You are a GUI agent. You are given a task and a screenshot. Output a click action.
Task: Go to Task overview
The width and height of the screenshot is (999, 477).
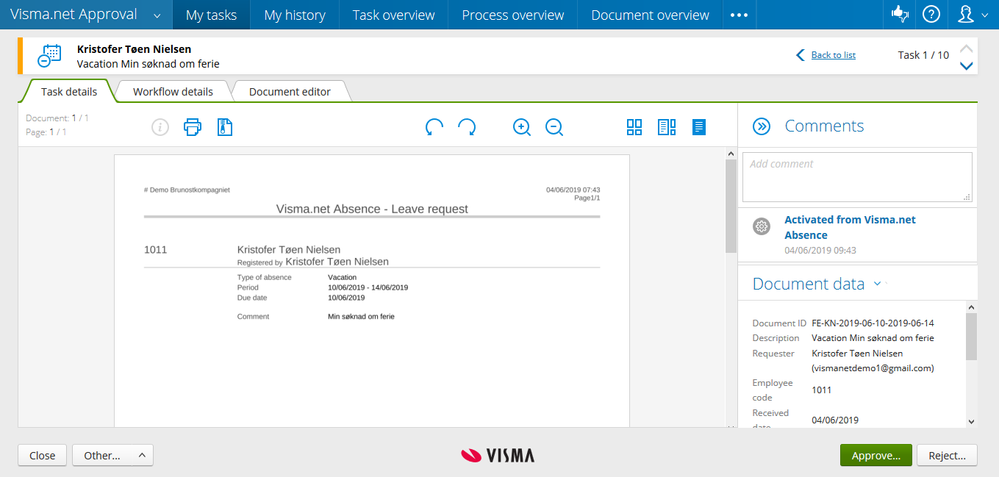click(394, 15)
